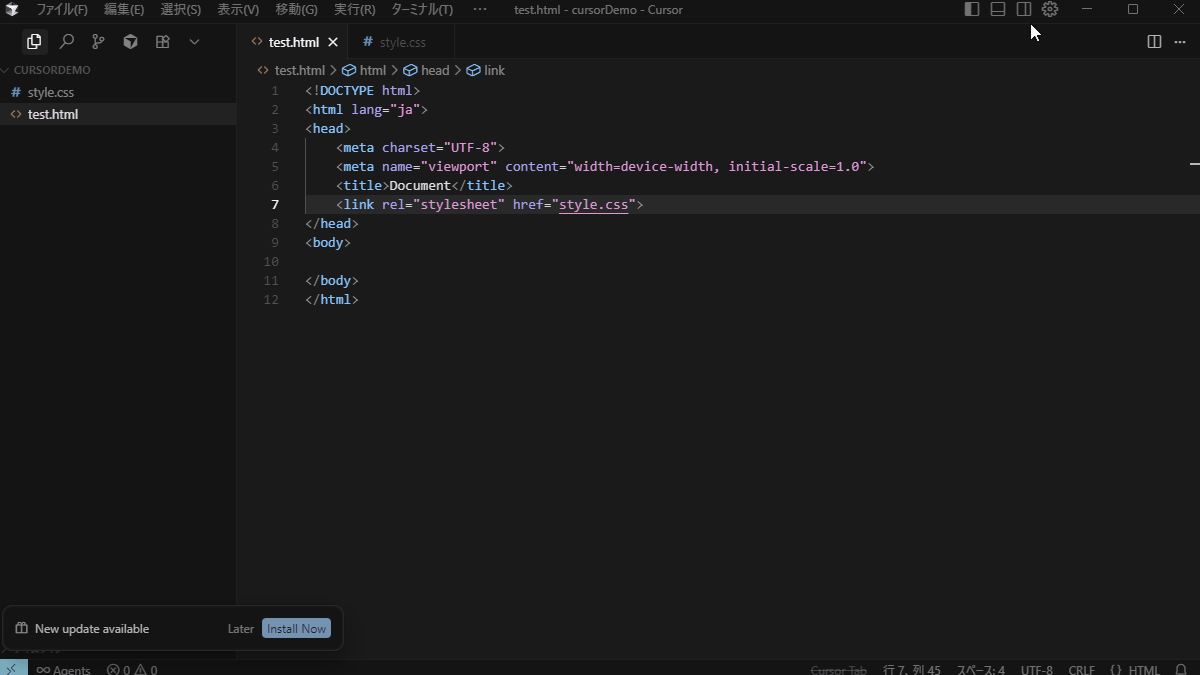The width and height of the screenshot is (1200, 675).
Task: Click the "UTF-8" charset value
Action: [470, 148]
